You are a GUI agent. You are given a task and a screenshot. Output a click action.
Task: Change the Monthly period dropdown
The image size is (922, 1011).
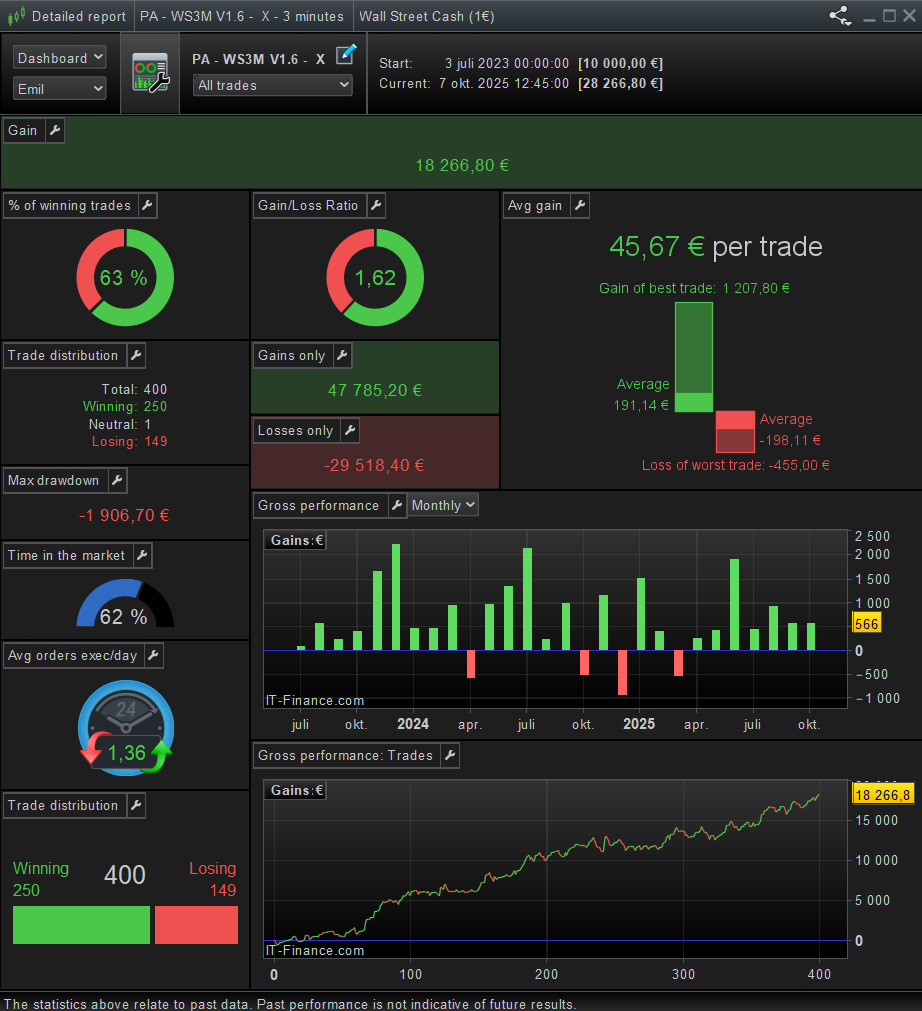[443, 506]
